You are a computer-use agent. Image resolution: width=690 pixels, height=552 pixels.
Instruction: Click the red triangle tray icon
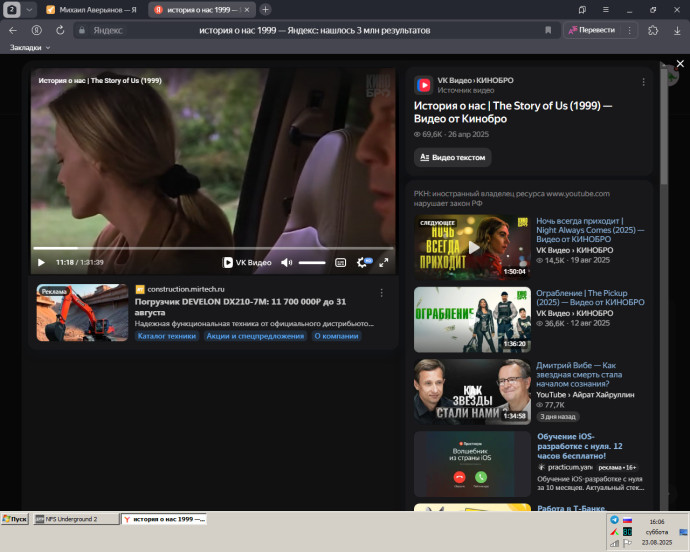point(614,532)
